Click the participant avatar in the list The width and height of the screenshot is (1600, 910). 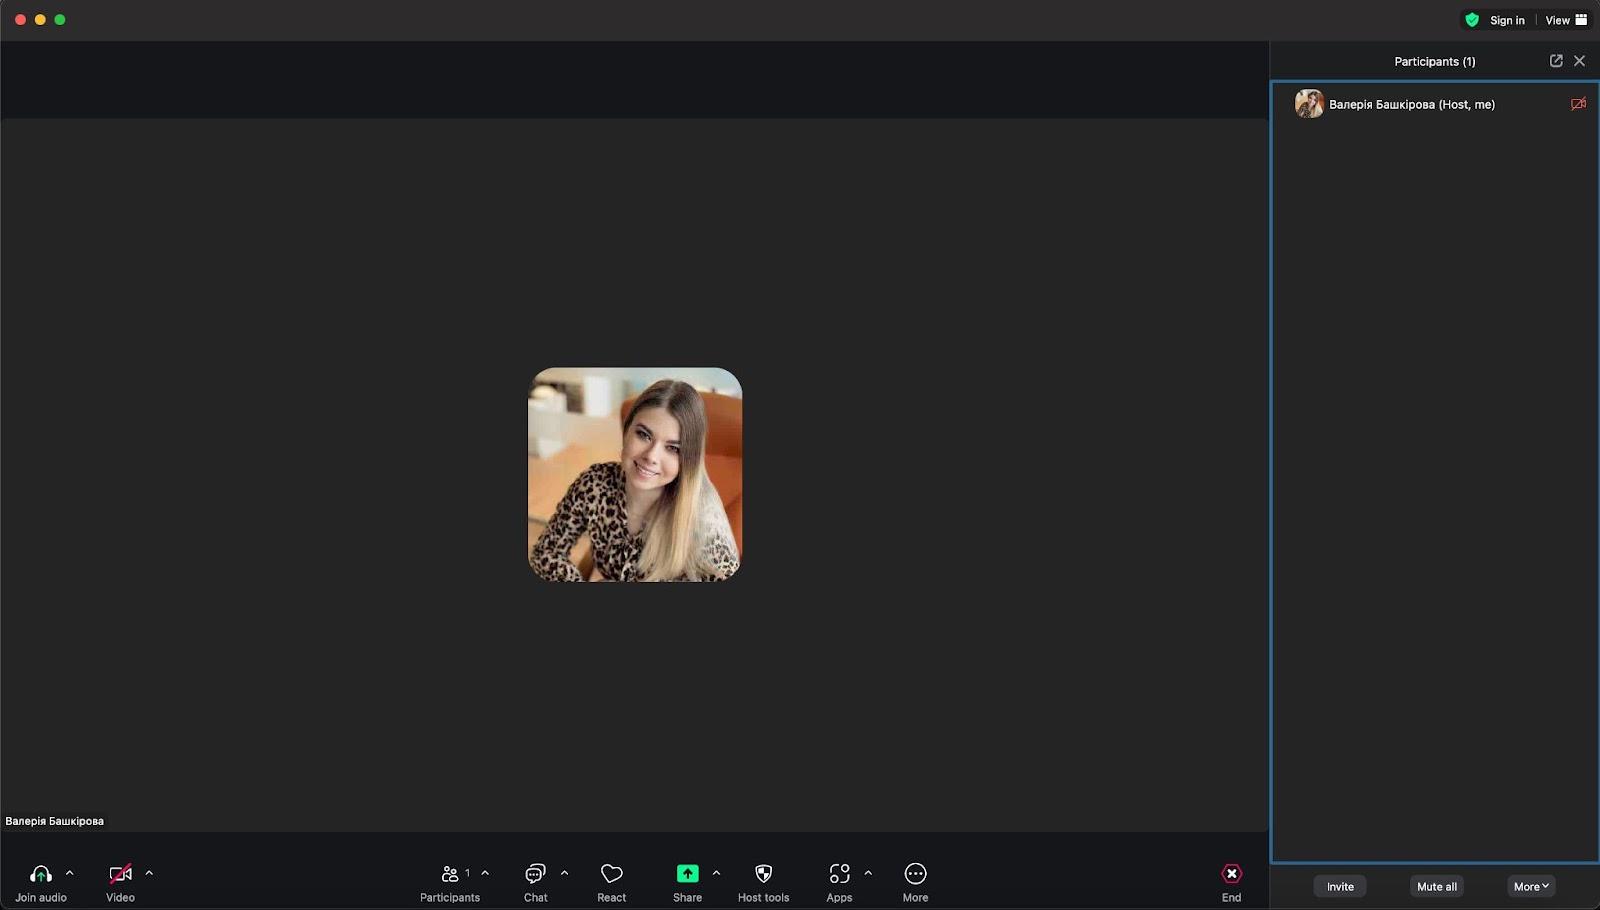tap(1309, 104)
